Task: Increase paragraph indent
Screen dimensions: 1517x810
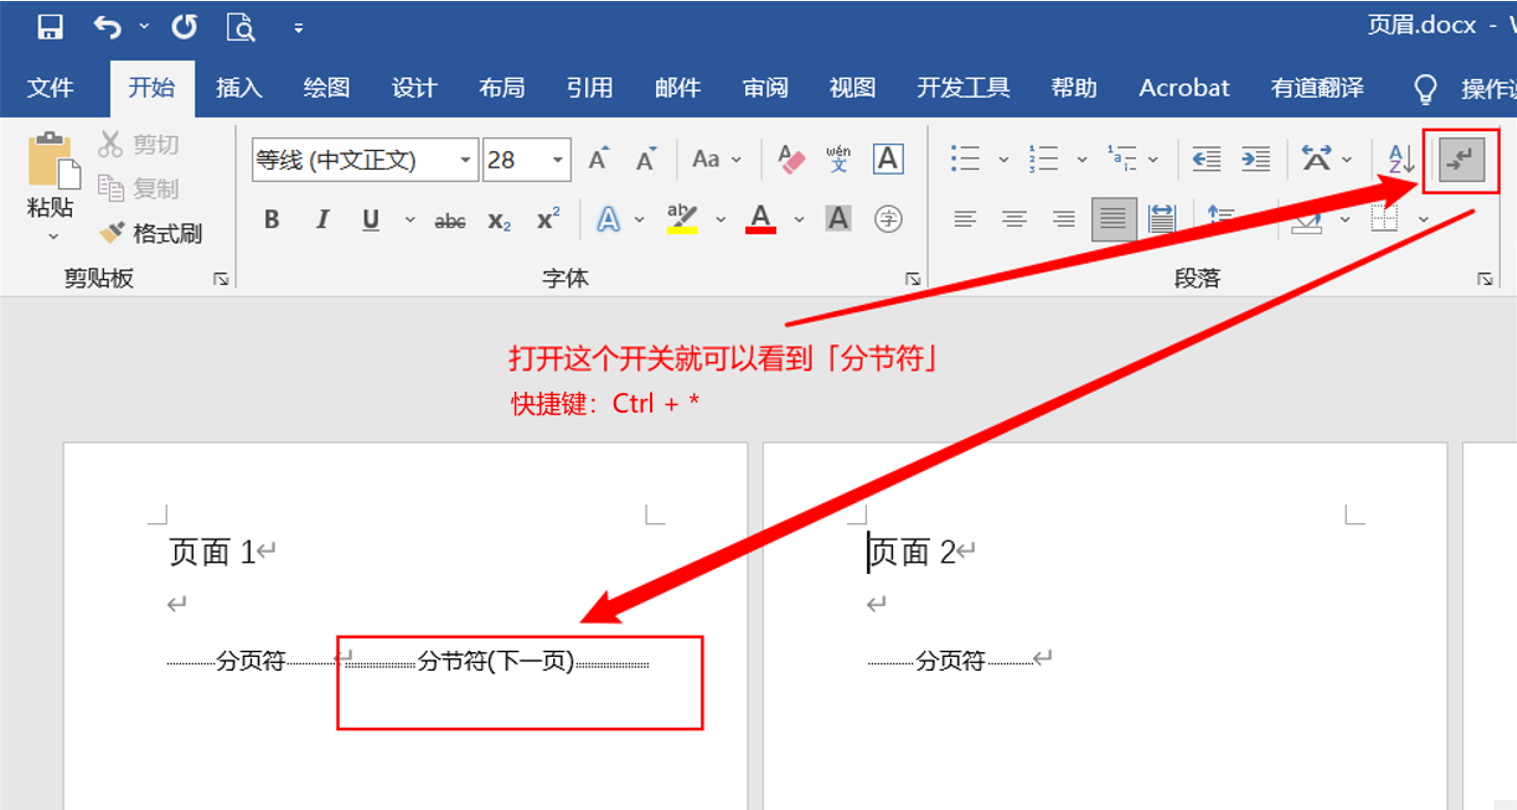Action: [x=1256, y=159]
